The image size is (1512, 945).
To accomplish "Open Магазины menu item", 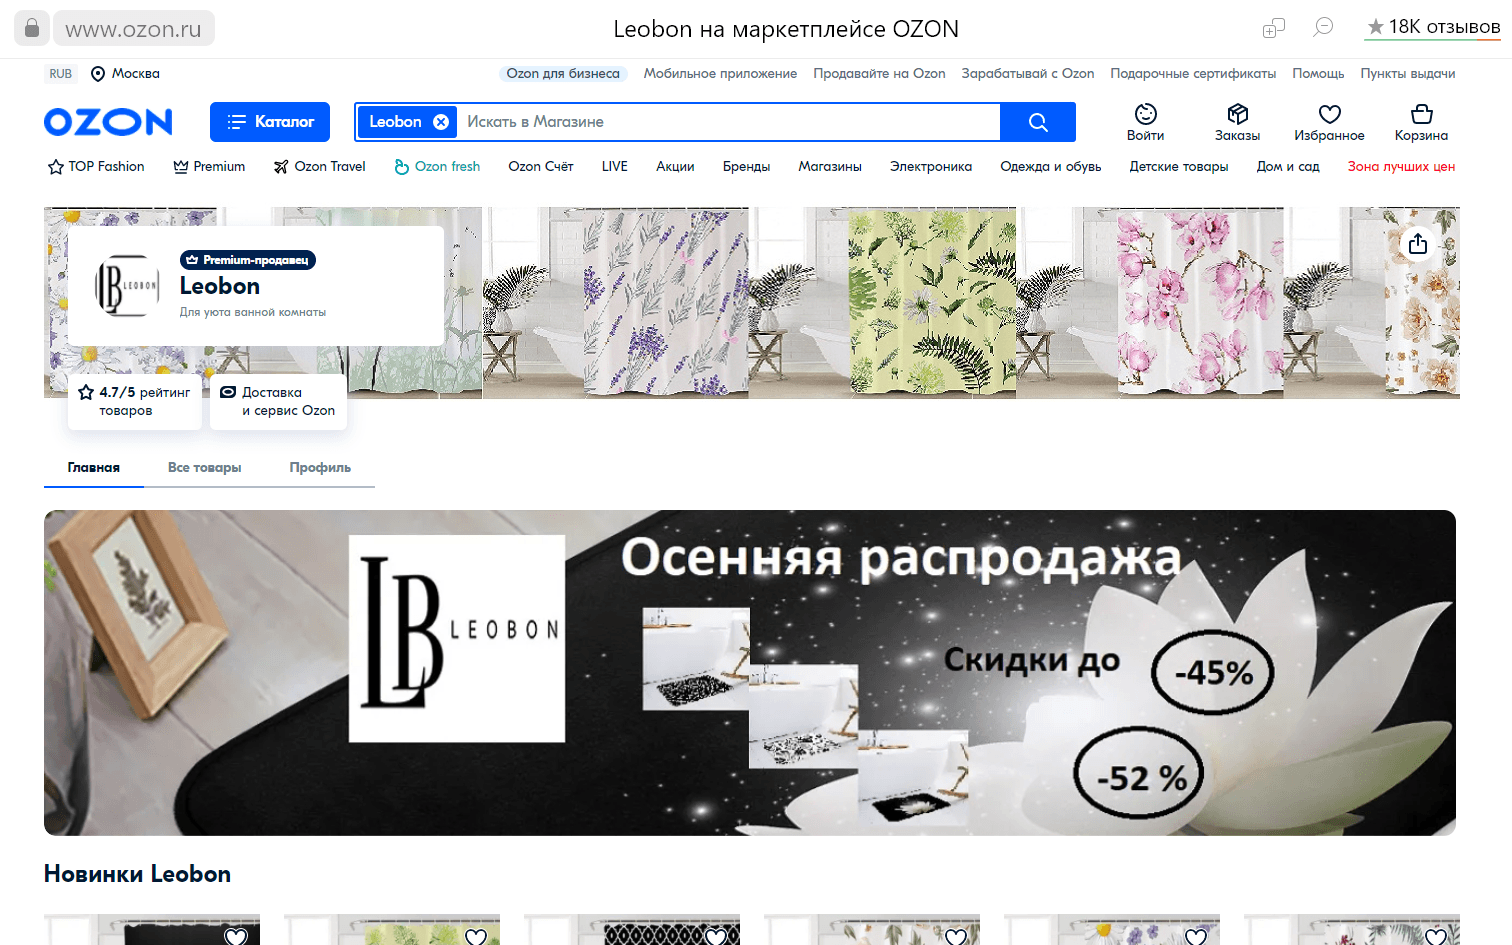I will (830, 167).
